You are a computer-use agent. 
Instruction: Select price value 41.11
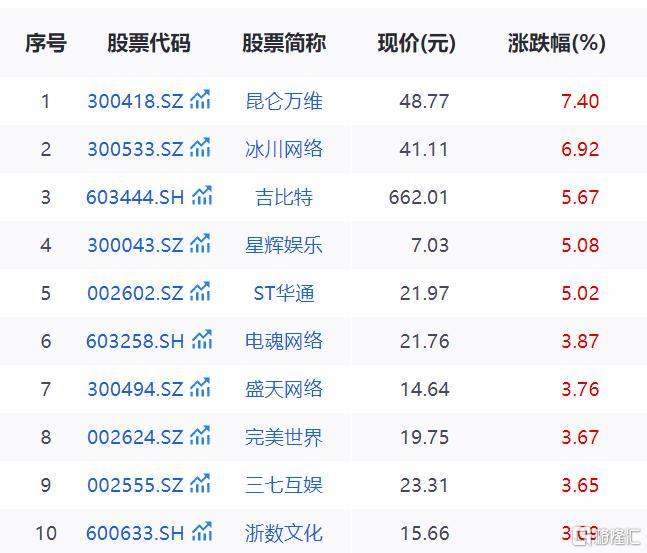click(424, 149)
